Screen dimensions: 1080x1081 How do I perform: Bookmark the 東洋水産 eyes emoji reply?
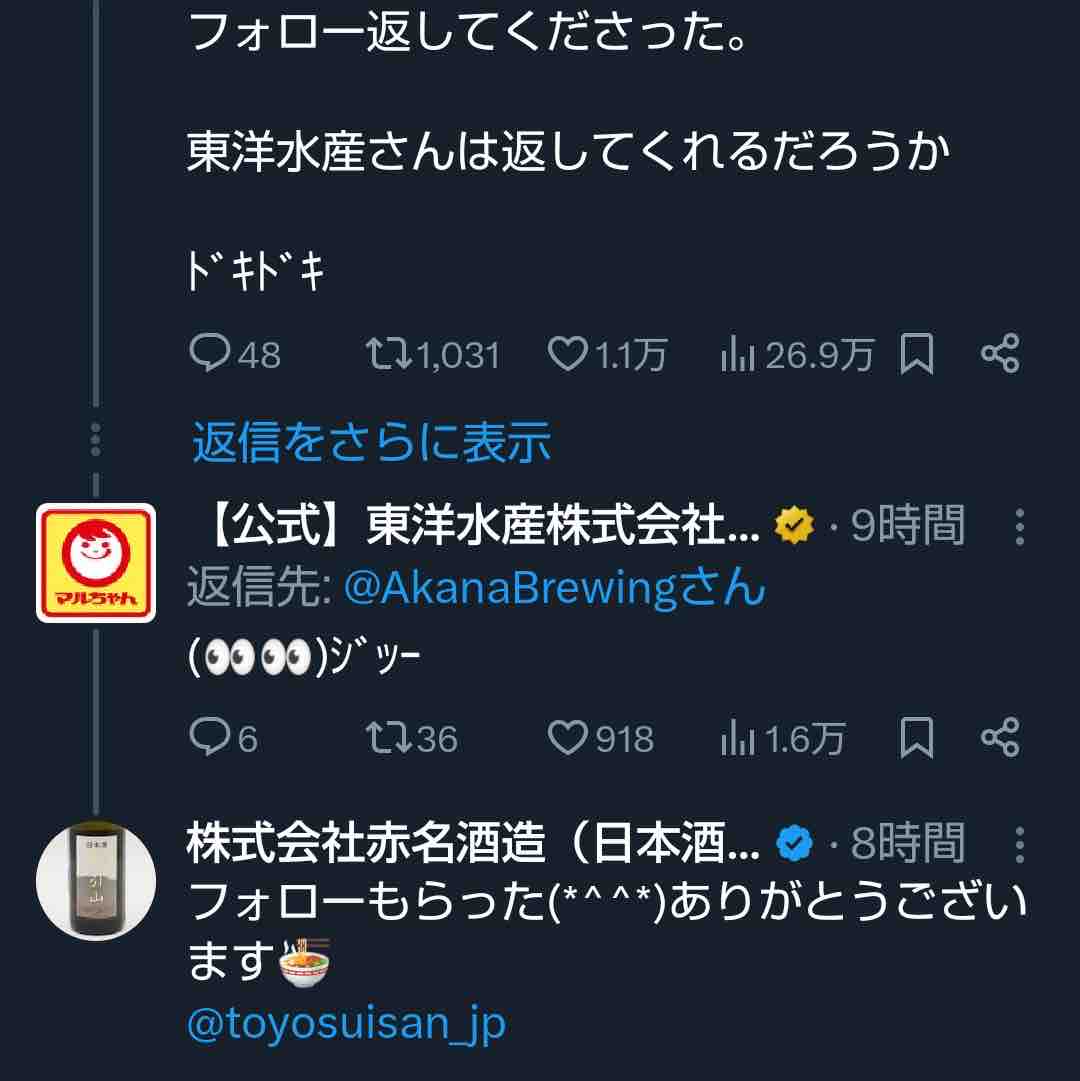click(917, 737)
